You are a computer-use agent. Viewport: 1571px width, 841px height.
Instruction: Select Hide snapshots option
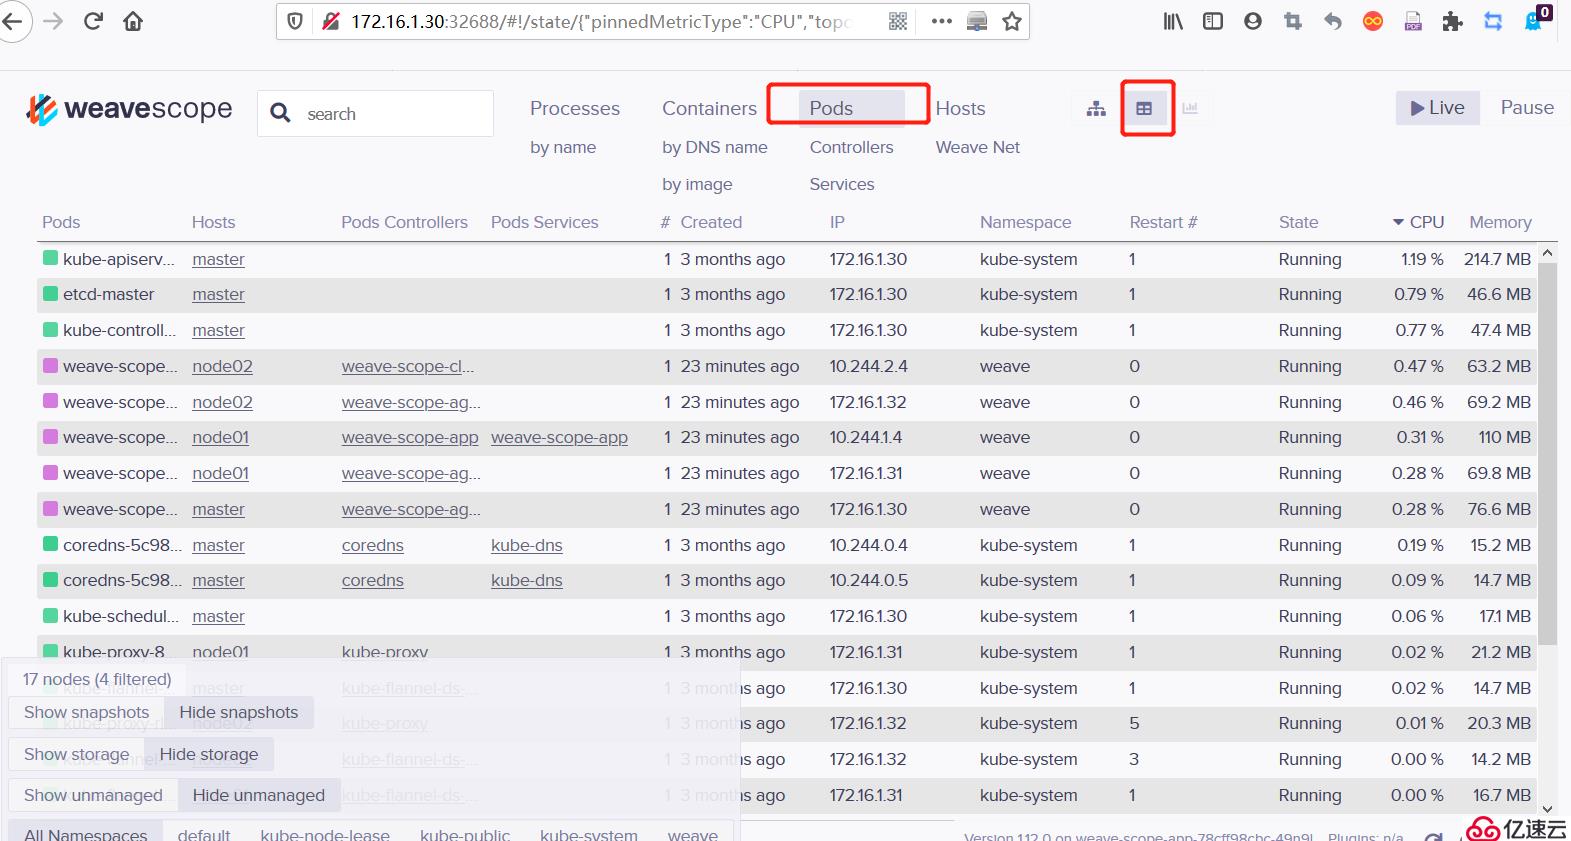click(239, 712)
